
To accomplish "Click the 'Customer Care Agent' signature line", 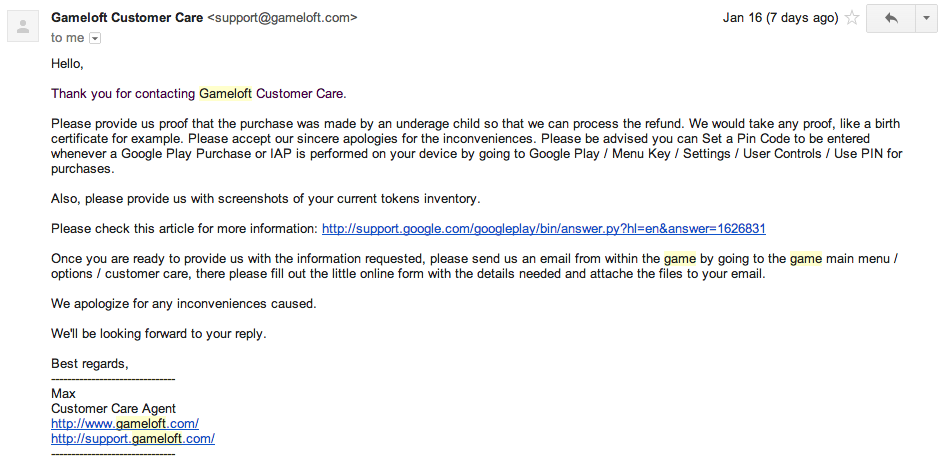I will coord(113,409).
